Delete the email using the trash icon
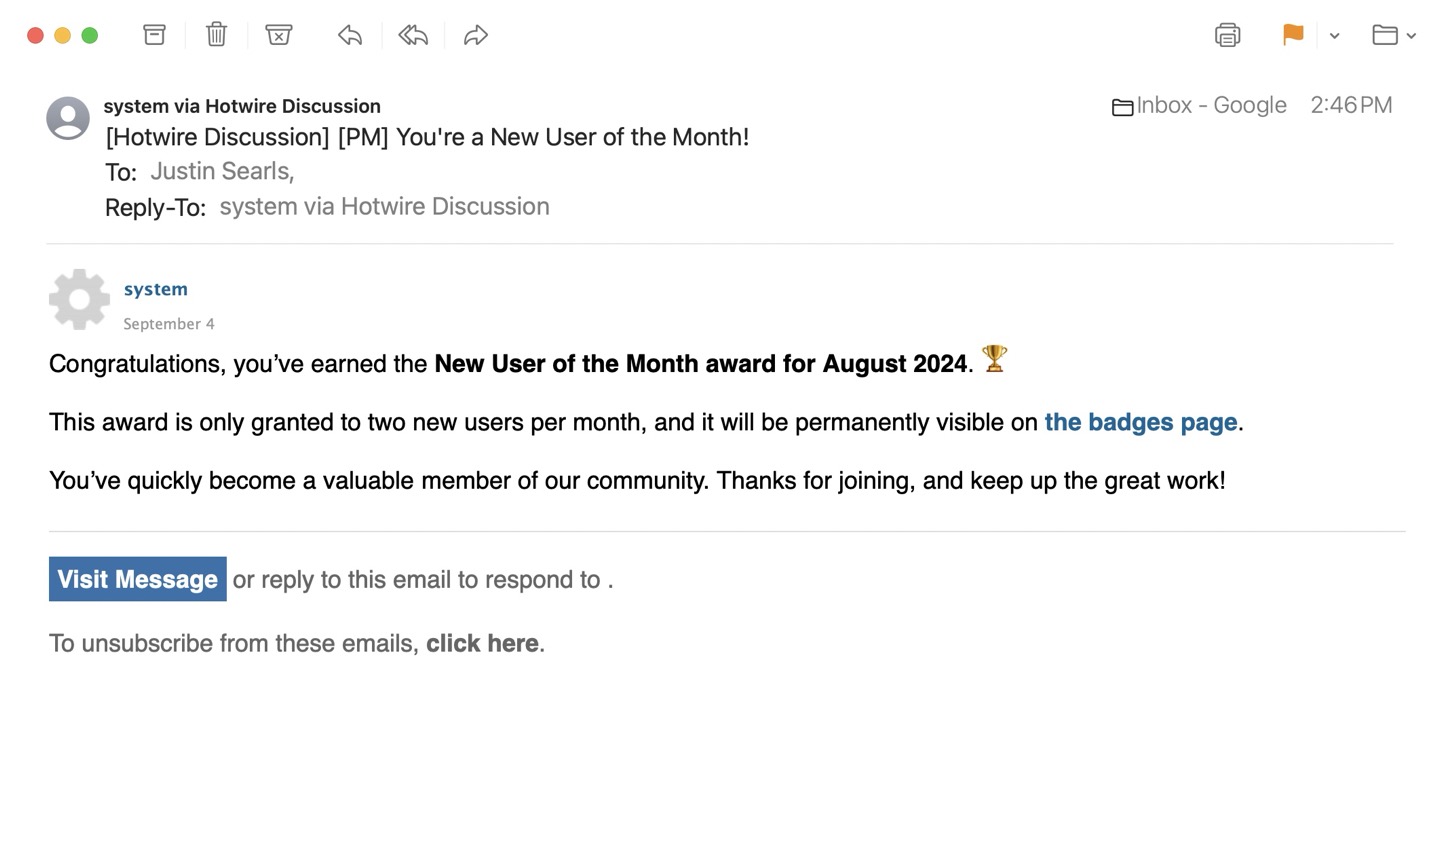The image size is (1440, 854). (216, 35)
